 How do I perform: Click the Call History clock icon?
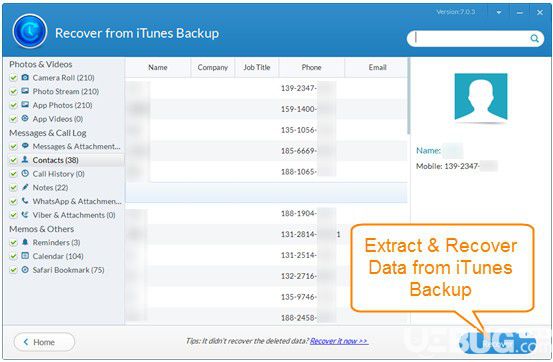pyautogui.click(x=25, y=173)
